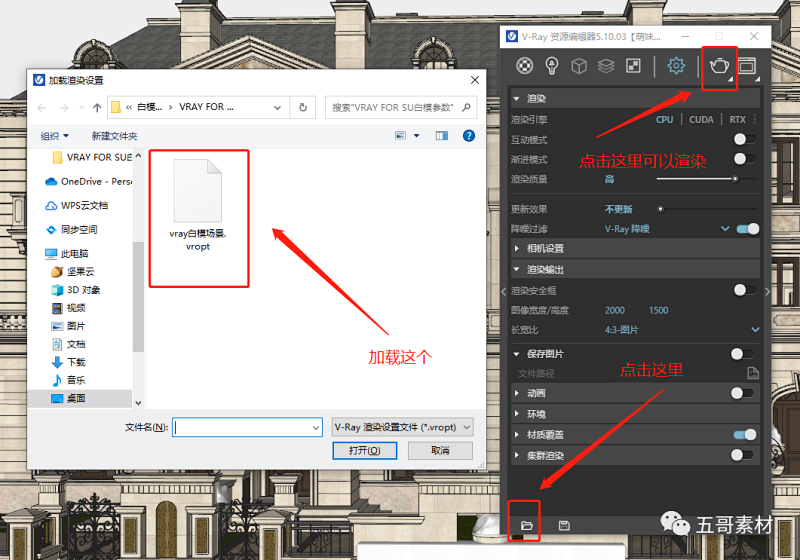Open the Geometry cube icon tab
Screen dimensions: 800x560
579,66
